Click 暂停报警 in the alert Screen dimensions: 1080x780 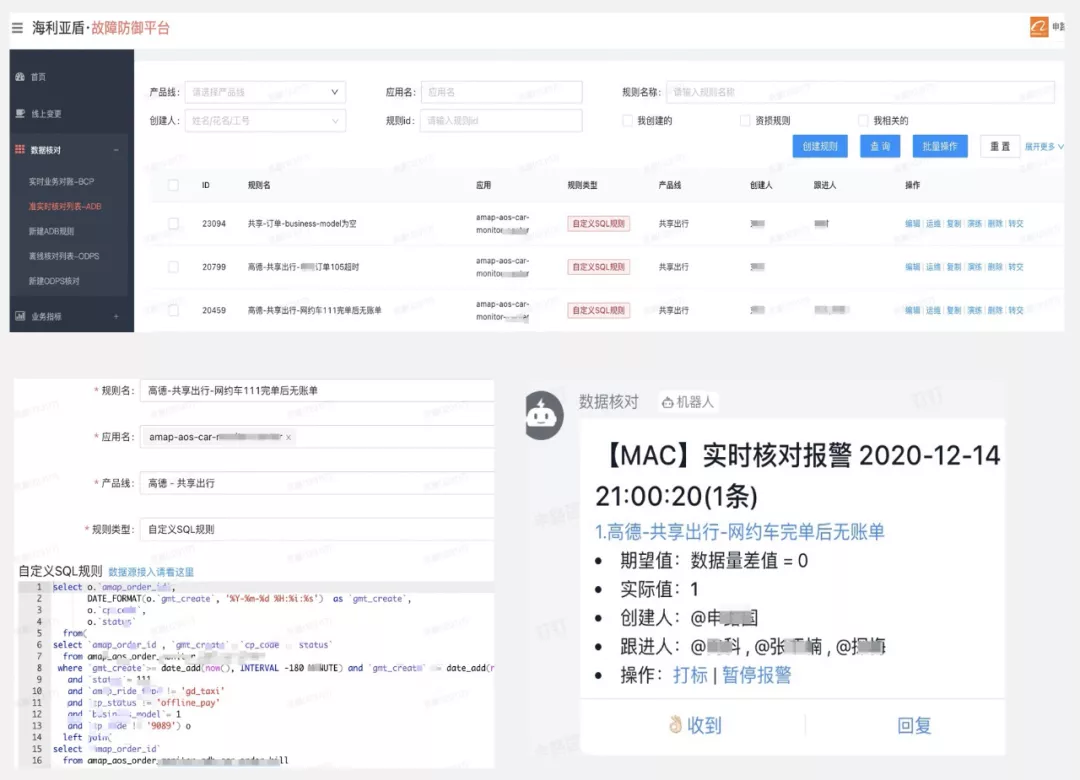[x=756, y=675]
